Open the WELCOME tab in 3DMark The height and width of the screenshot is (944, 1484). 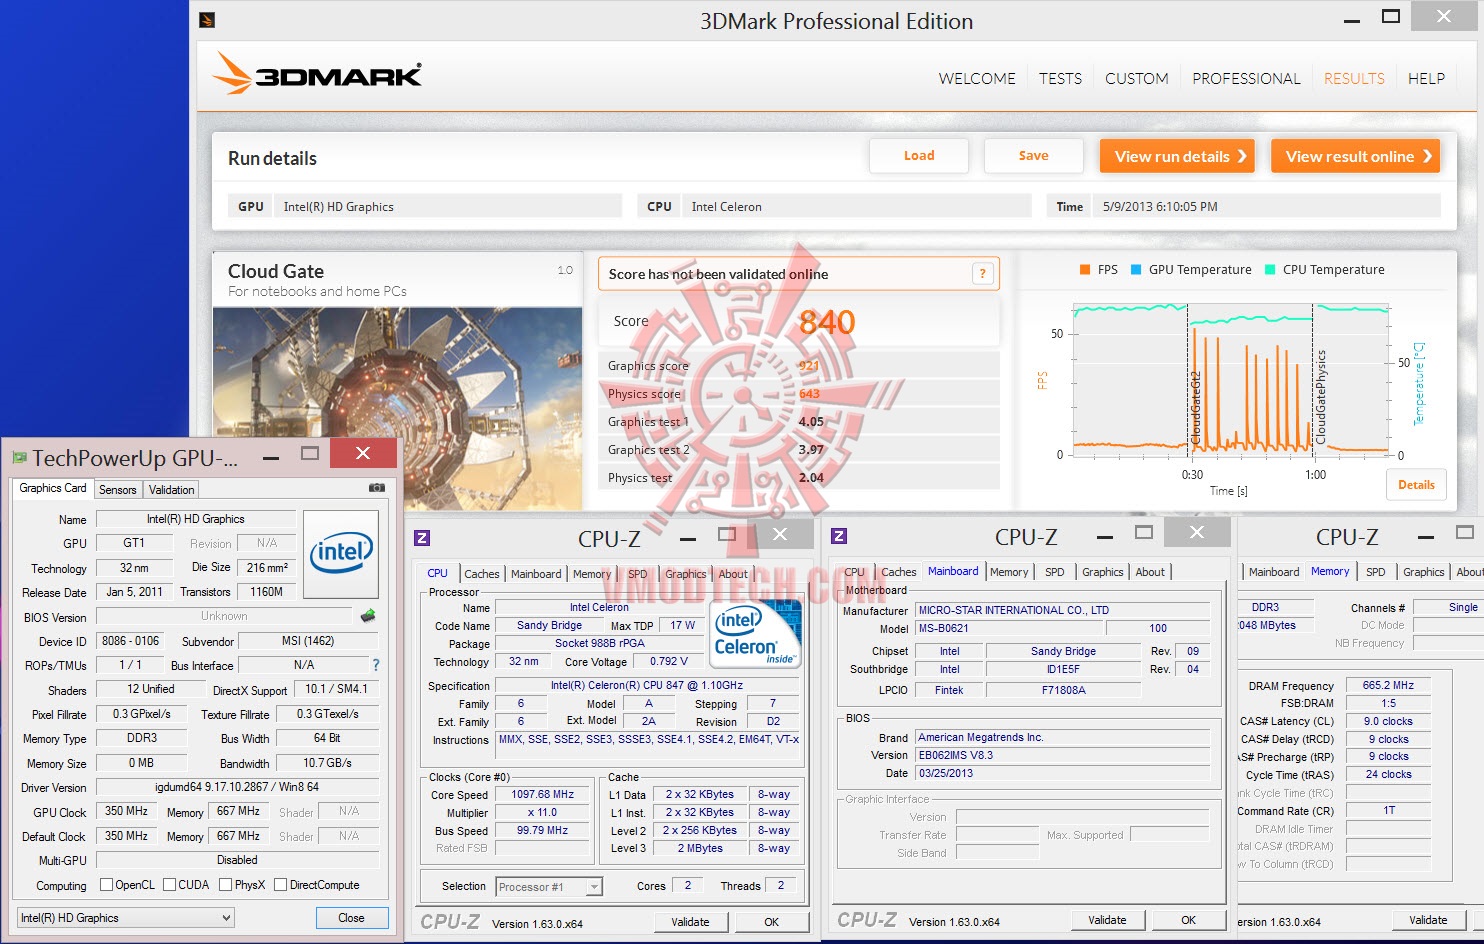click(977, 79)
